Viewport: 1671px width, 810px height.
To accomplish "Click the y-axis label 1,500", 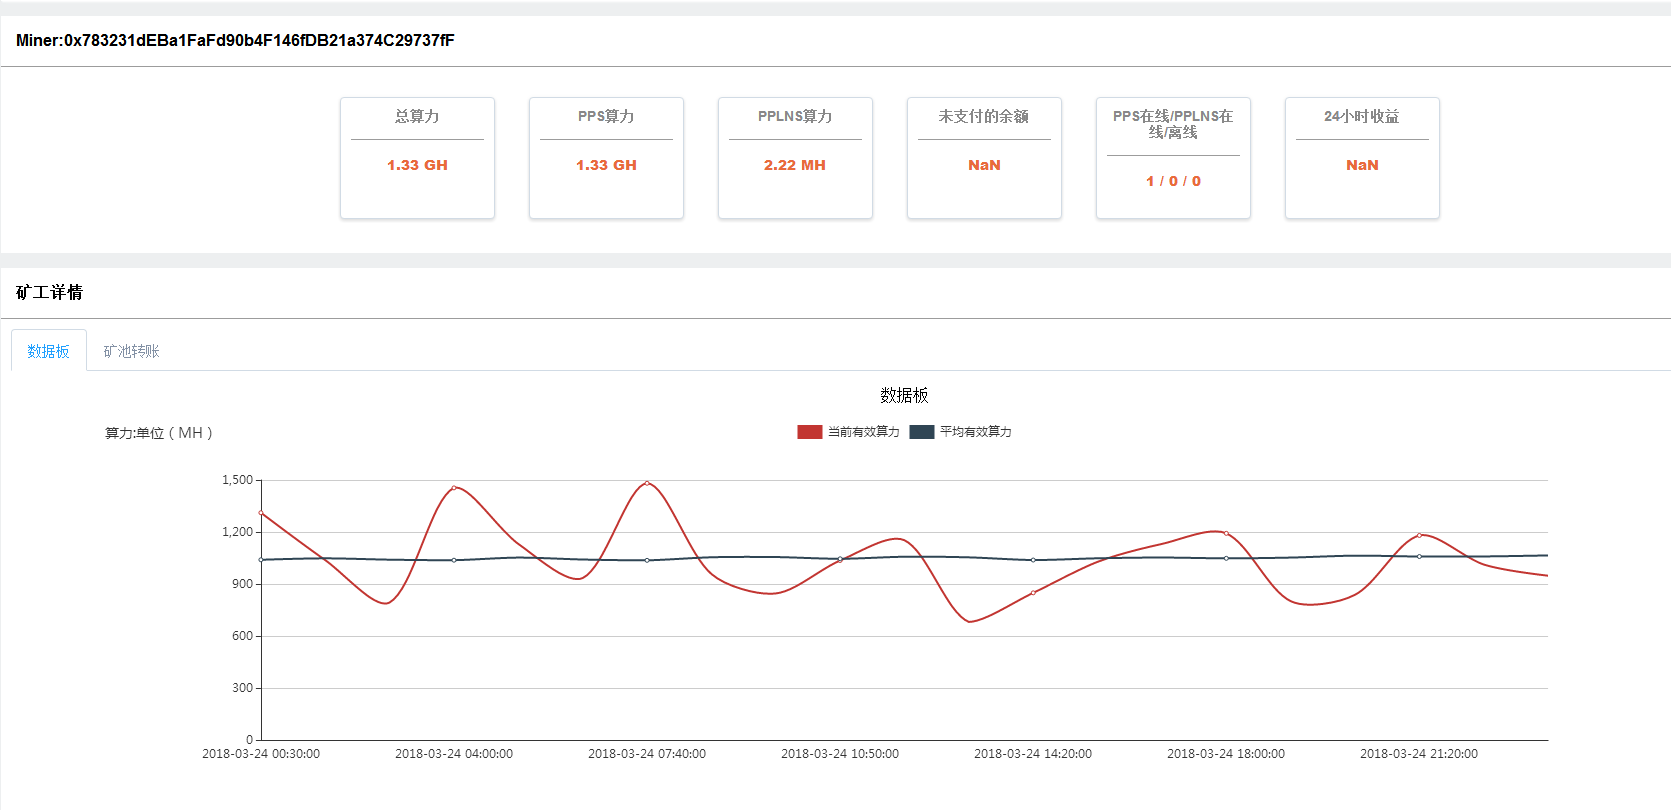I will [237, 480].
